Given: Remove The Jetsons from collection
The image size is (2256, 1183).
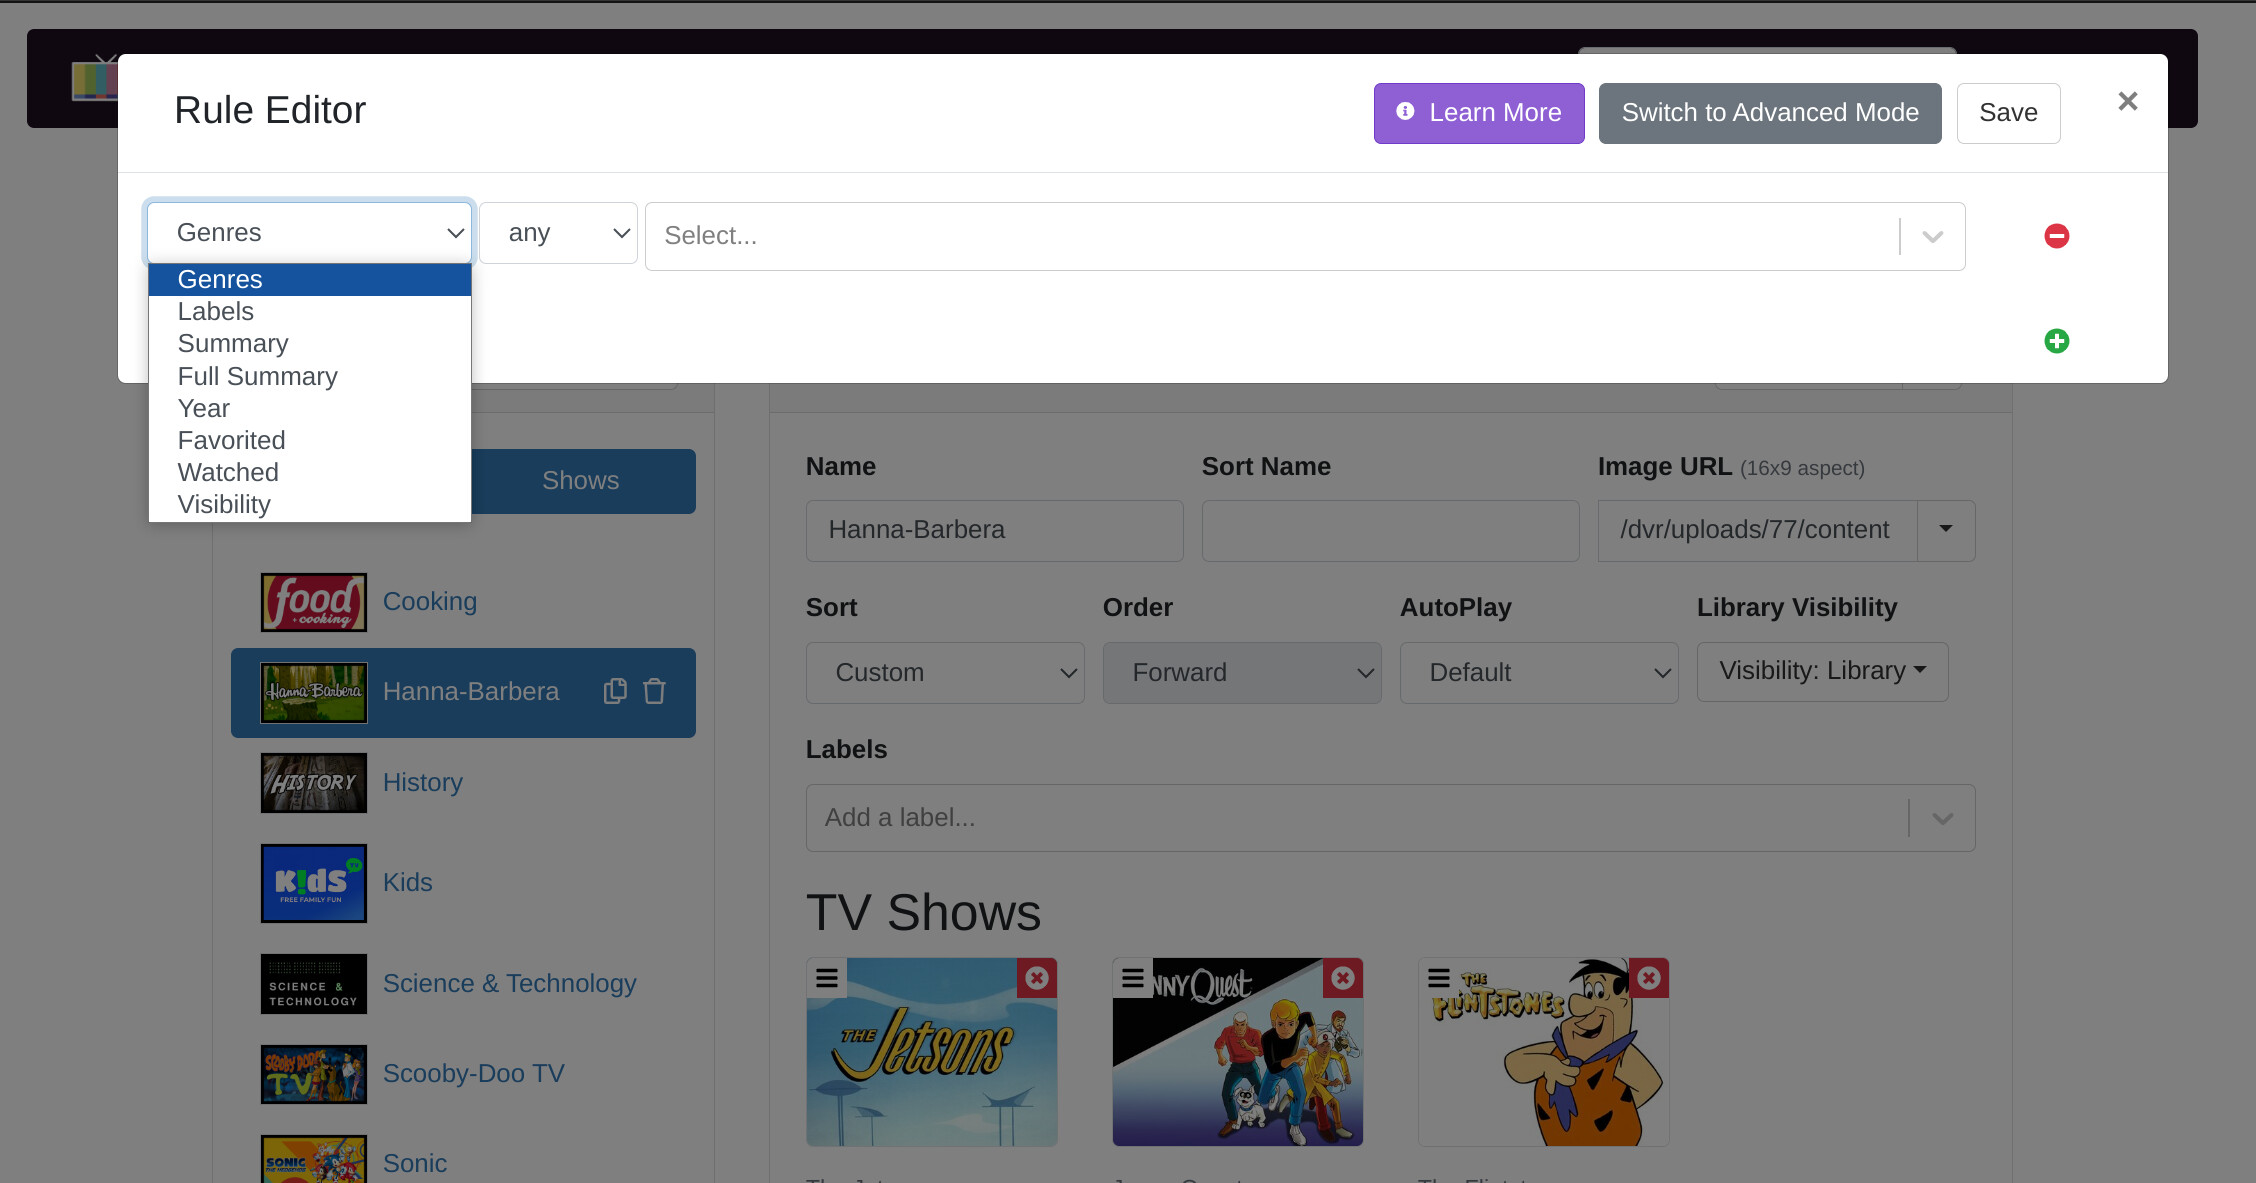Looking at the screenshot, I should [x=1037, y=977].
